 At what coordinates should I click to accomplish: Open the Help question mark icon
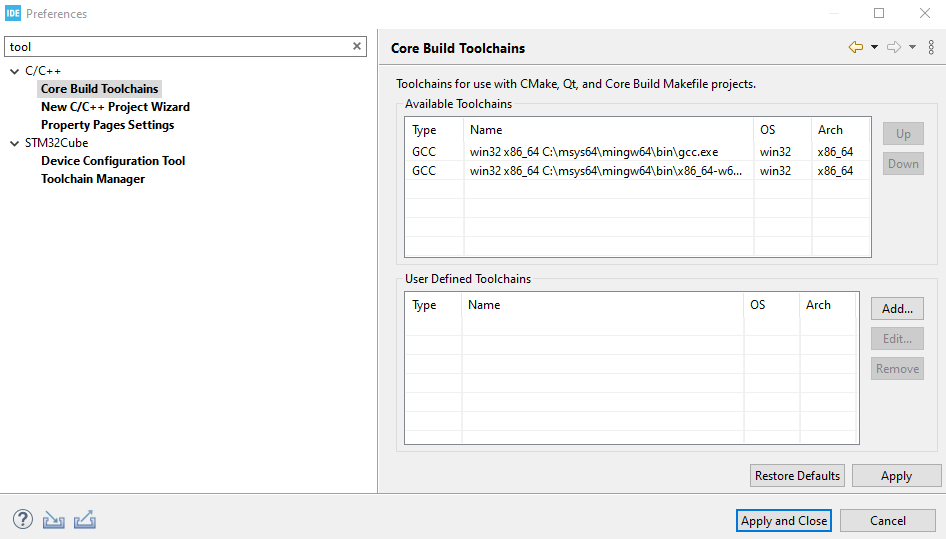[x=23, y=520]
